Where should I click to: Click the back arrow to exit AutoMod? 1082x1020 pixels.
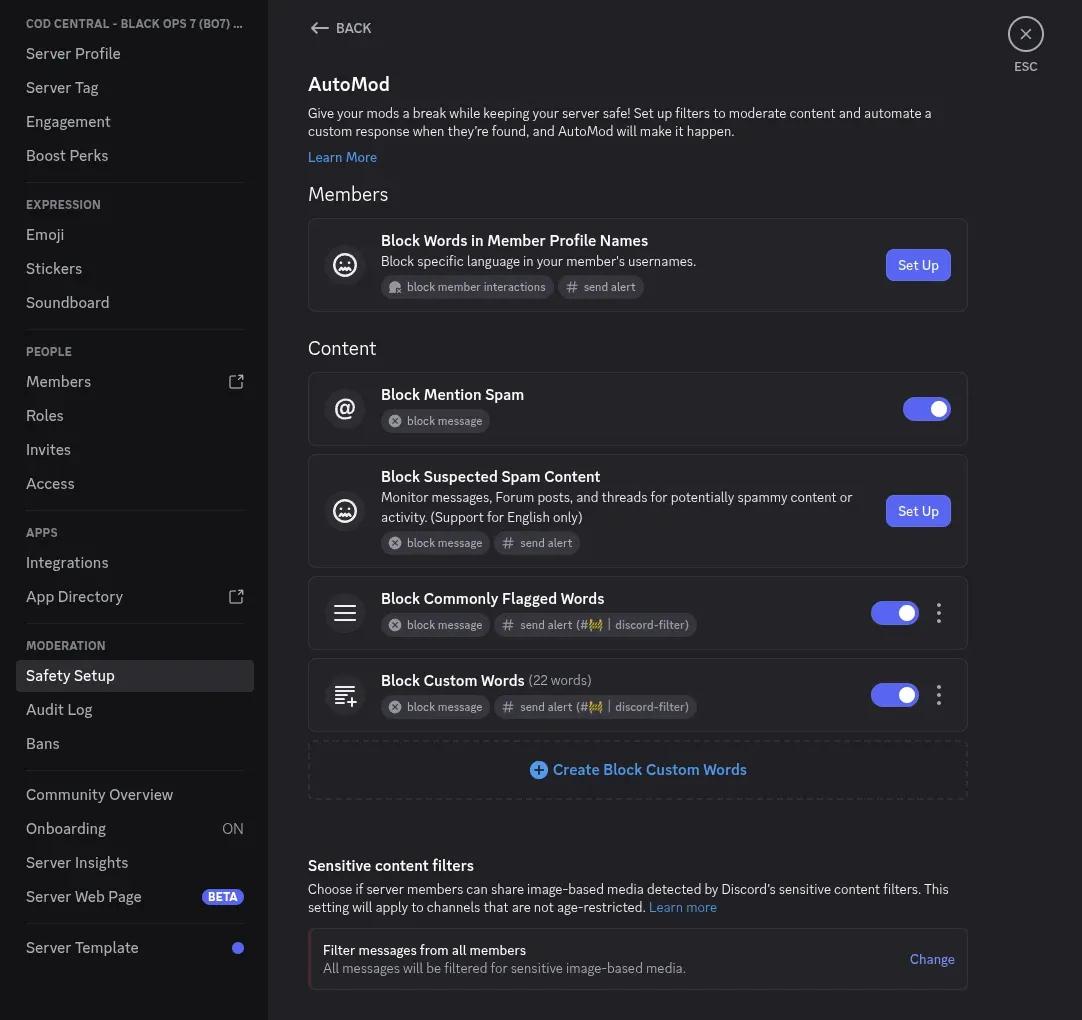pyautogui.click(x=319, y=28)
